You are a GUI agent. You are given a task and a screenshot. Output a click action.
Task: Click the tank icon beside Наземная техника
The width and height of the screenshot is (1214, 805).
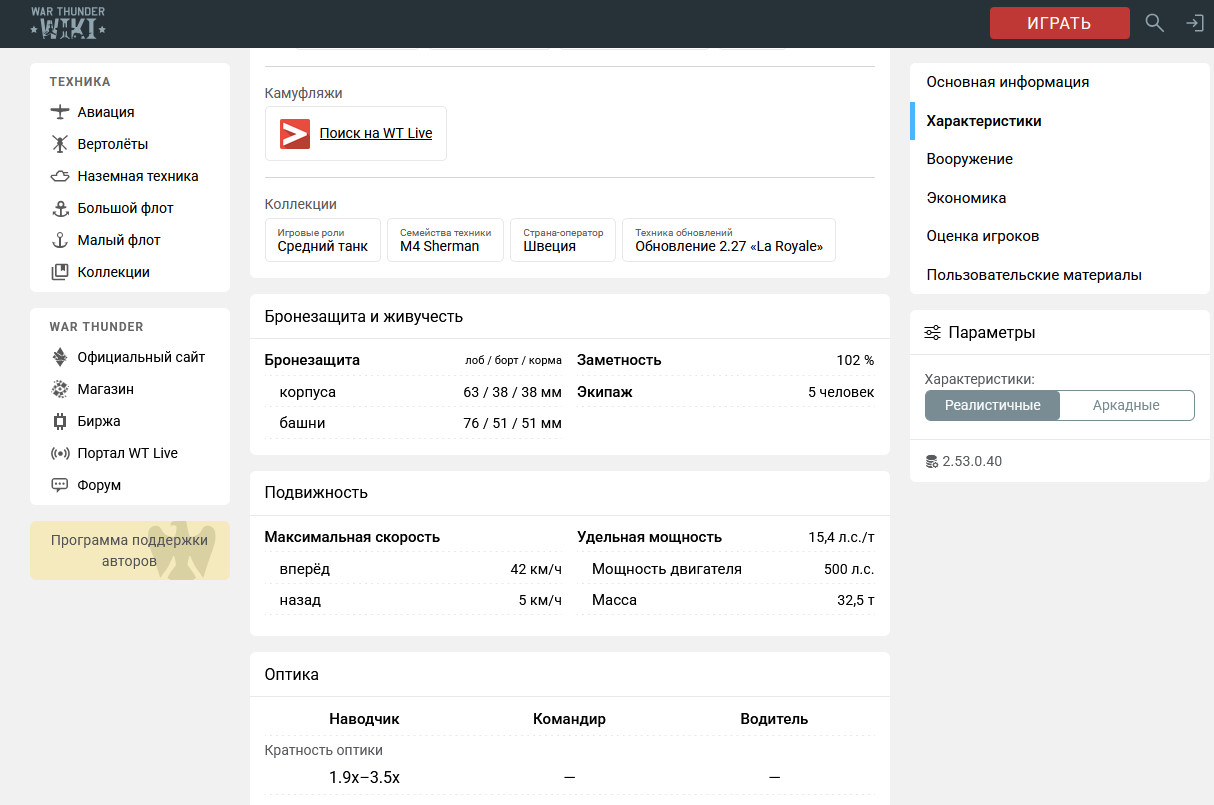tap(60, 176)
